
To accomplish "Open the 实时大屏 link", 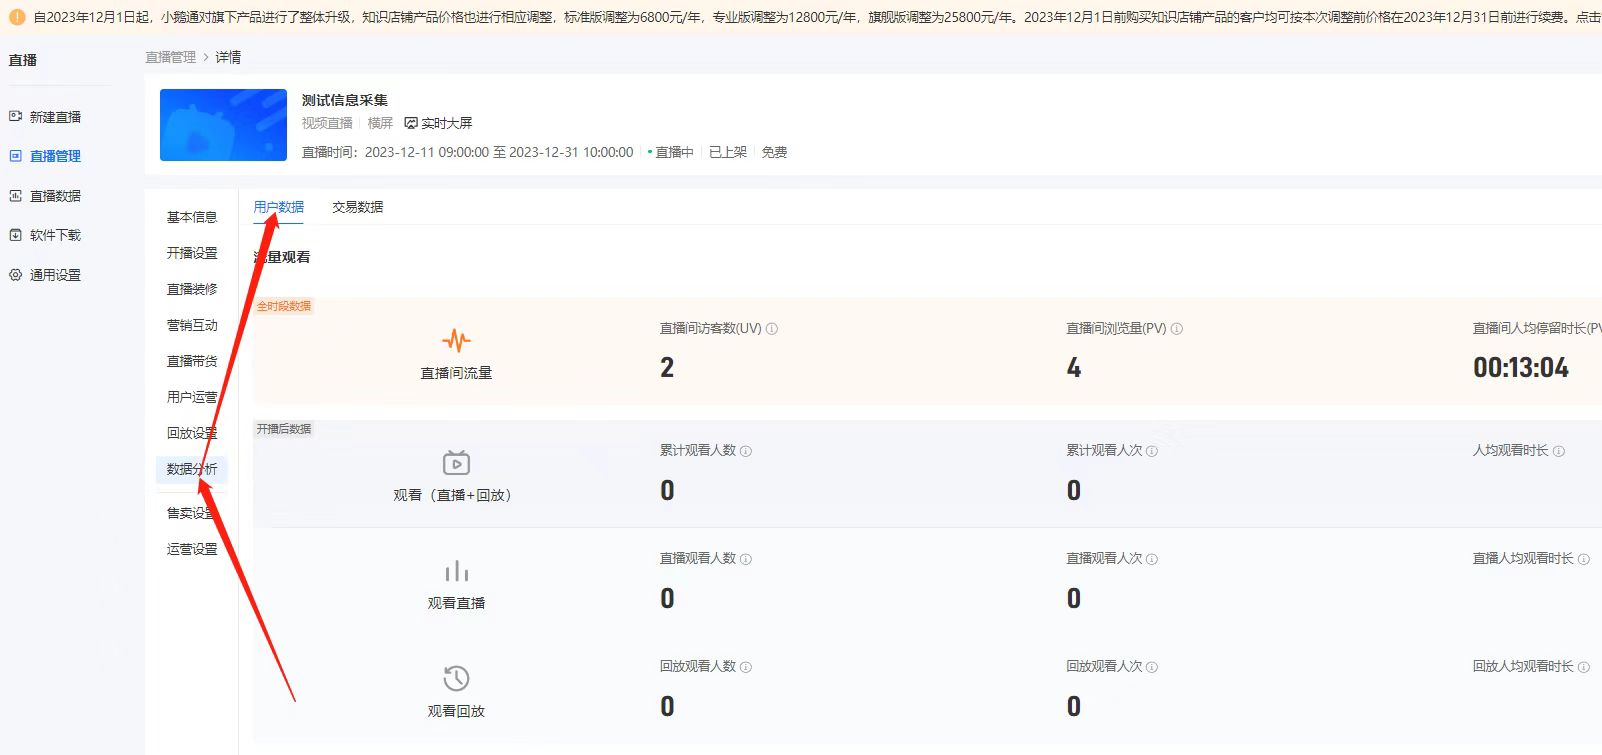I will pyautogui.click(x=446, y=123).
